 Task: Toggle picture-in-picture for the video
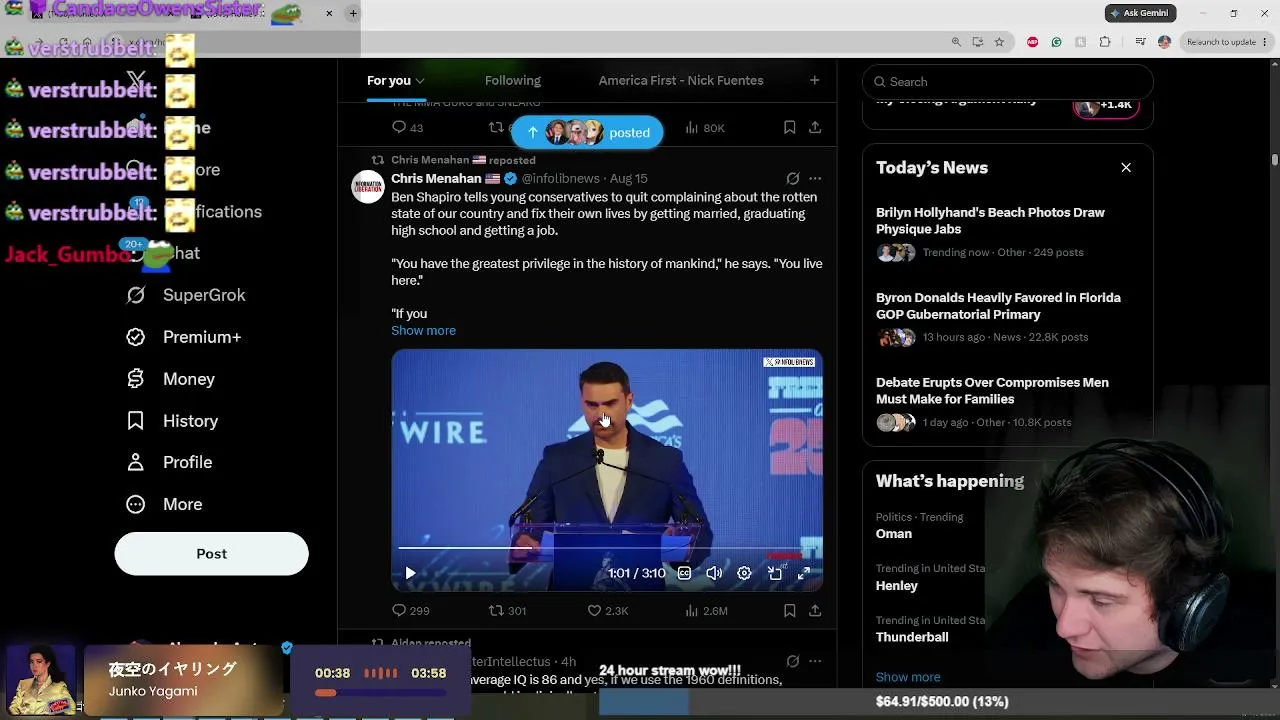pyautogui.click(x=774, y=573)
